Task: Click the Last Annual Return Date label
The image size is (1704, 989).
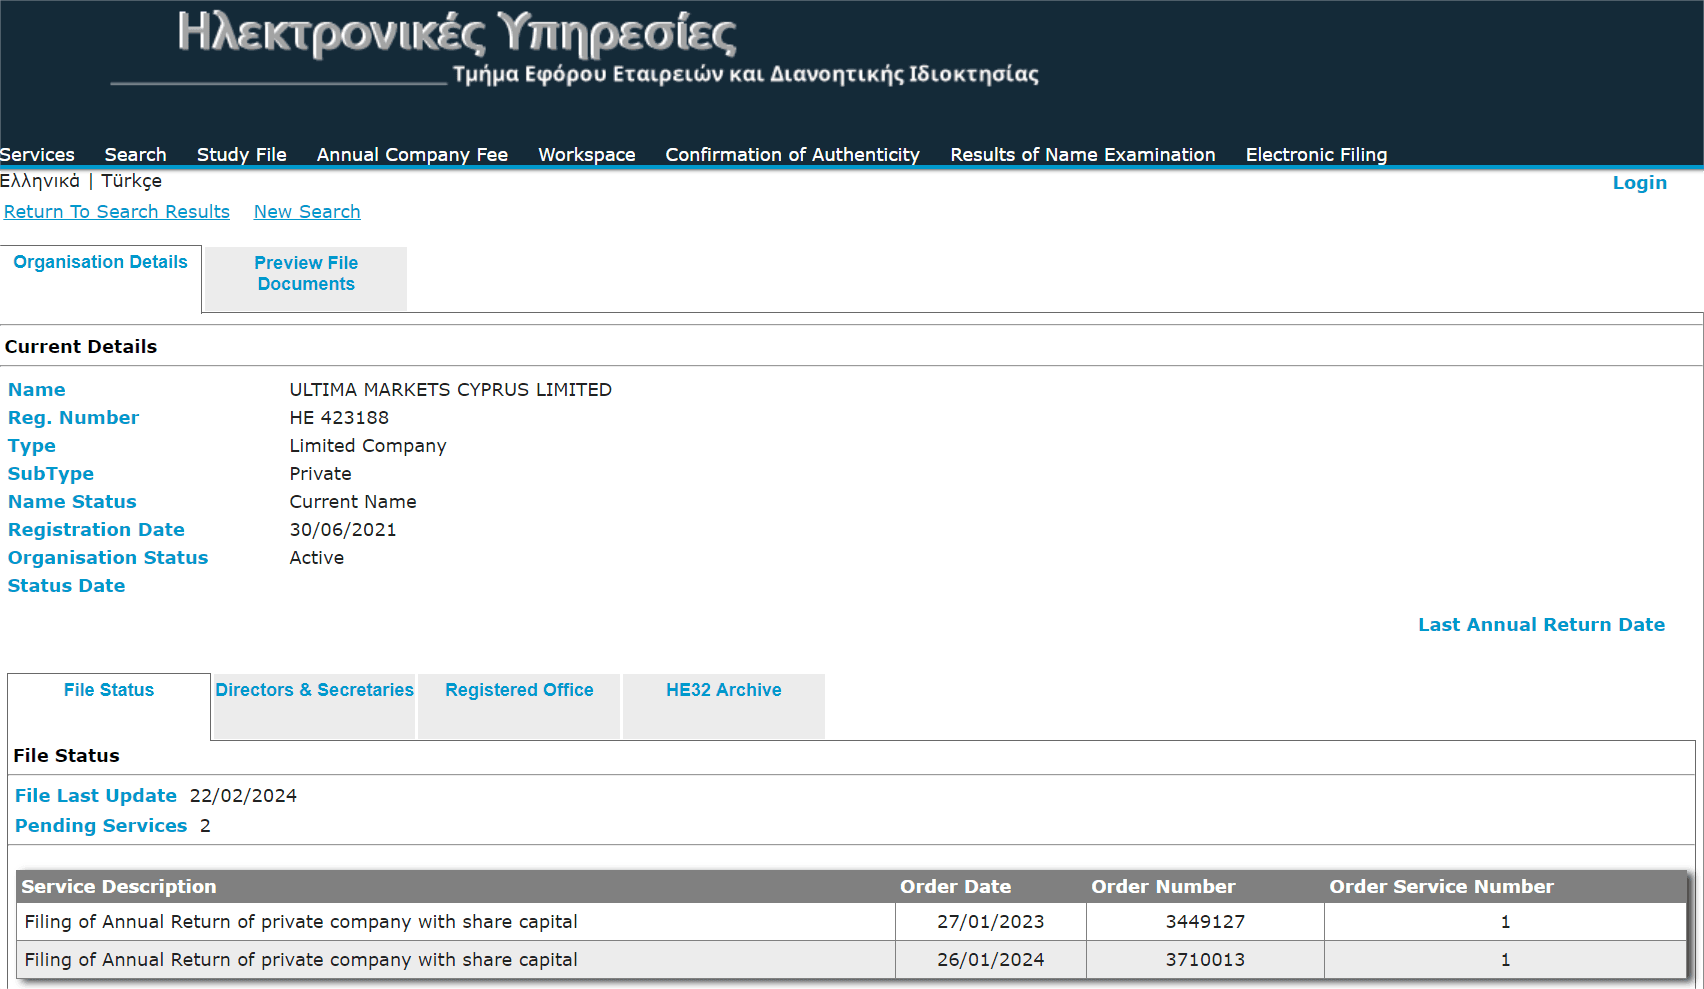Action: point(1541,625)
